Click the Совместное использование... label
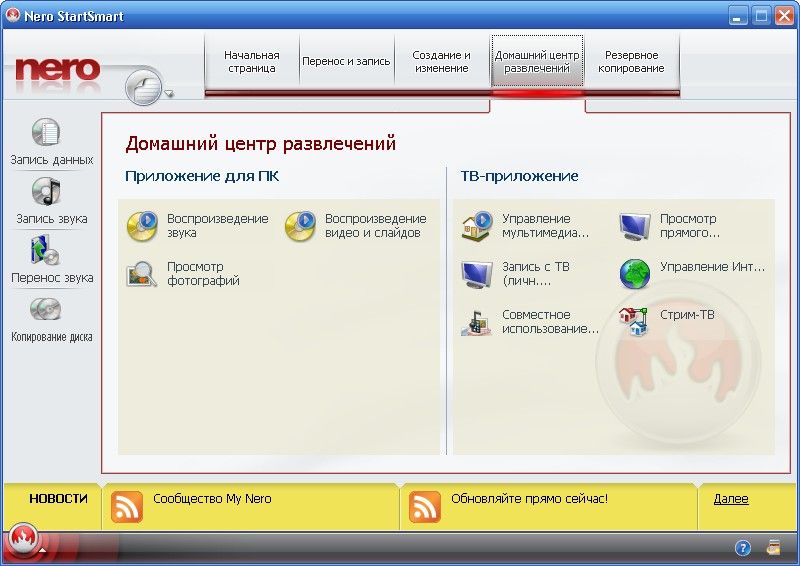 [550, 322]
